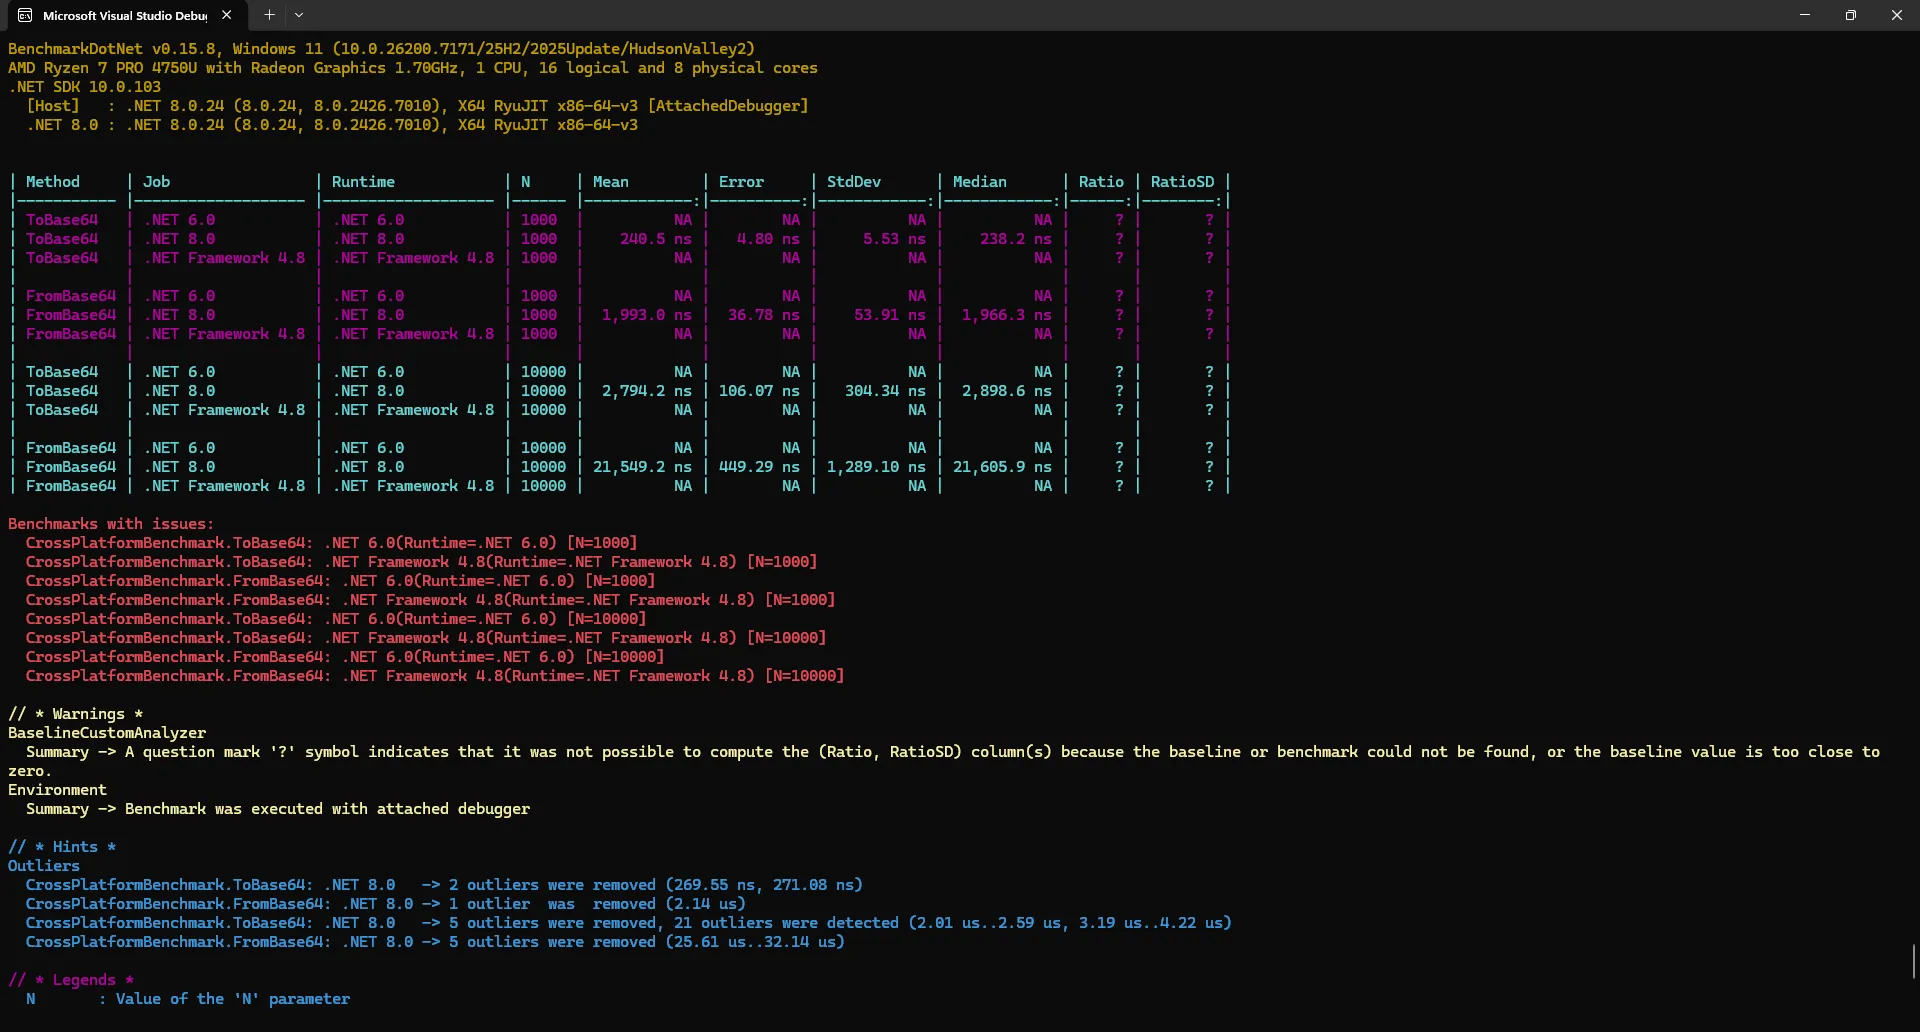Viewport: 1920px width, 1032px height.
Task: Click the 21,549.2 ns mean value
Action: pos(642,467)
